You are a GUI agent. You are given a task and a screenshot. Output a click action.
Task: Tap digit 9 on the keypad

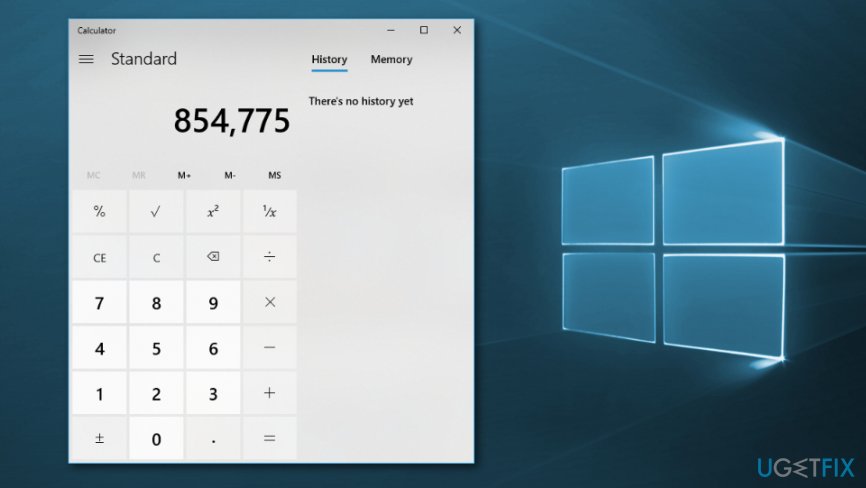tap(213, 302)
